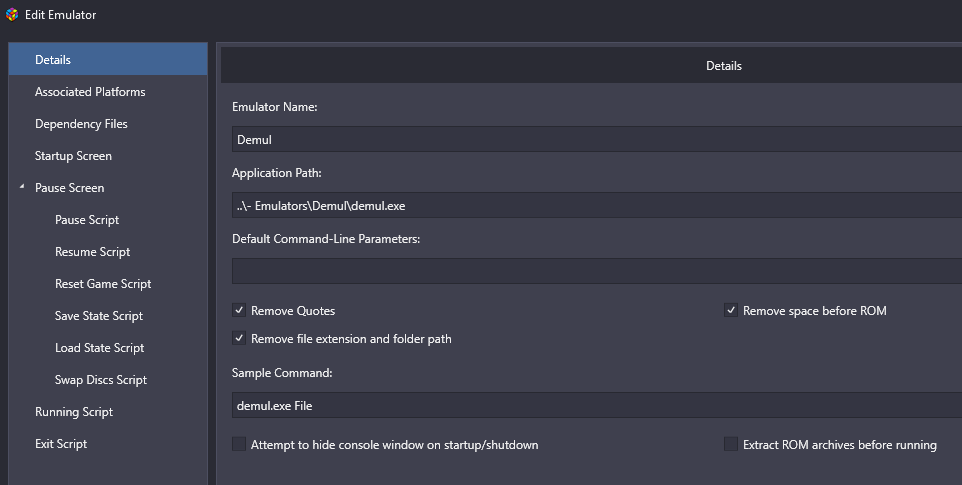The width and height of the screenshot is (962, 485).
Task: Click the Application Path label
Action: point(277,173)
